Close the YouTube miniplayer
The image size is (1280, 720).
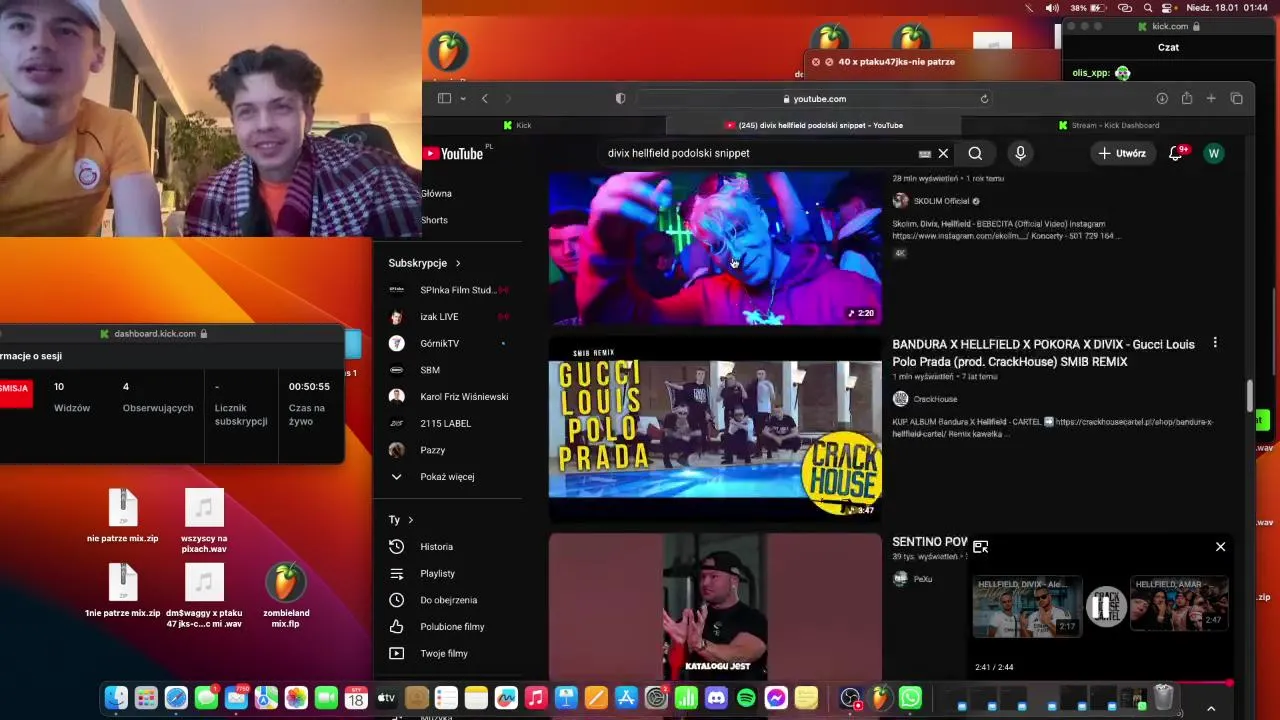click(x=1220, y=547)
